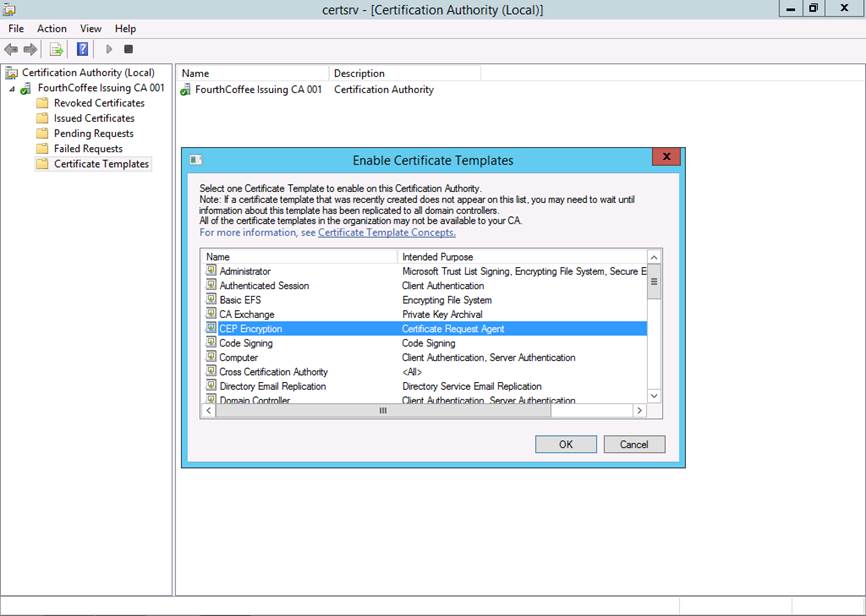This screenshot has height=616, width=866.
Task: Click the Export List toolbar icon
Action: (x=56, y=49)
